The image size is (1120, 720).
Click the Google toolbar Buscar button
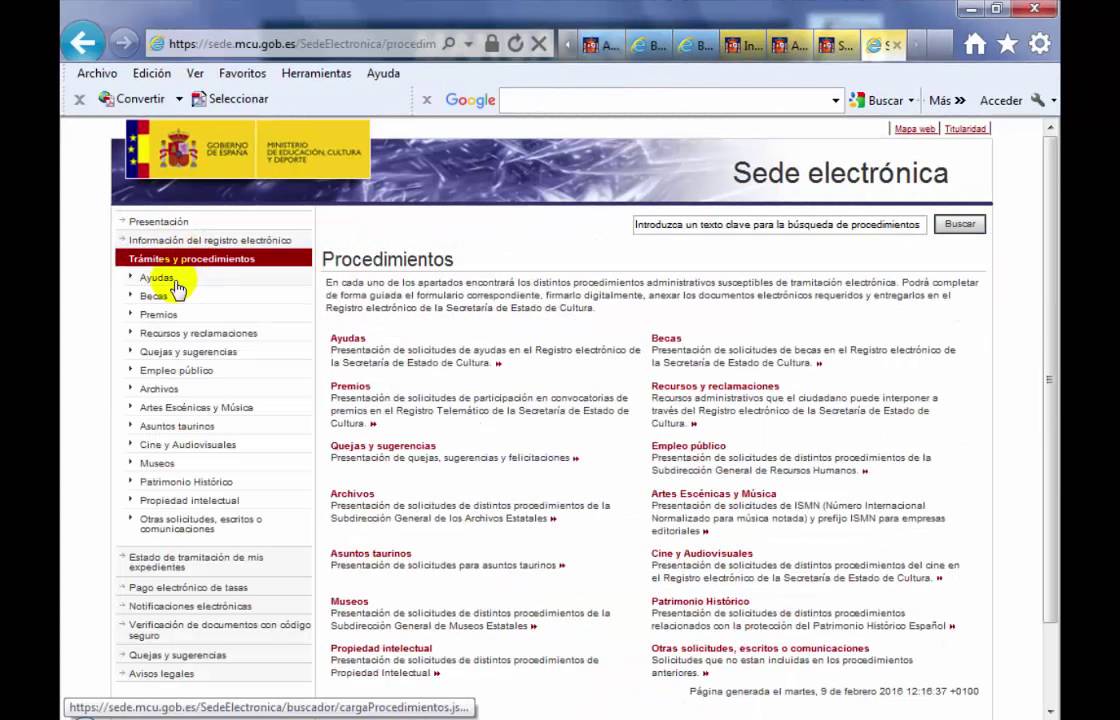click(876, 101)
